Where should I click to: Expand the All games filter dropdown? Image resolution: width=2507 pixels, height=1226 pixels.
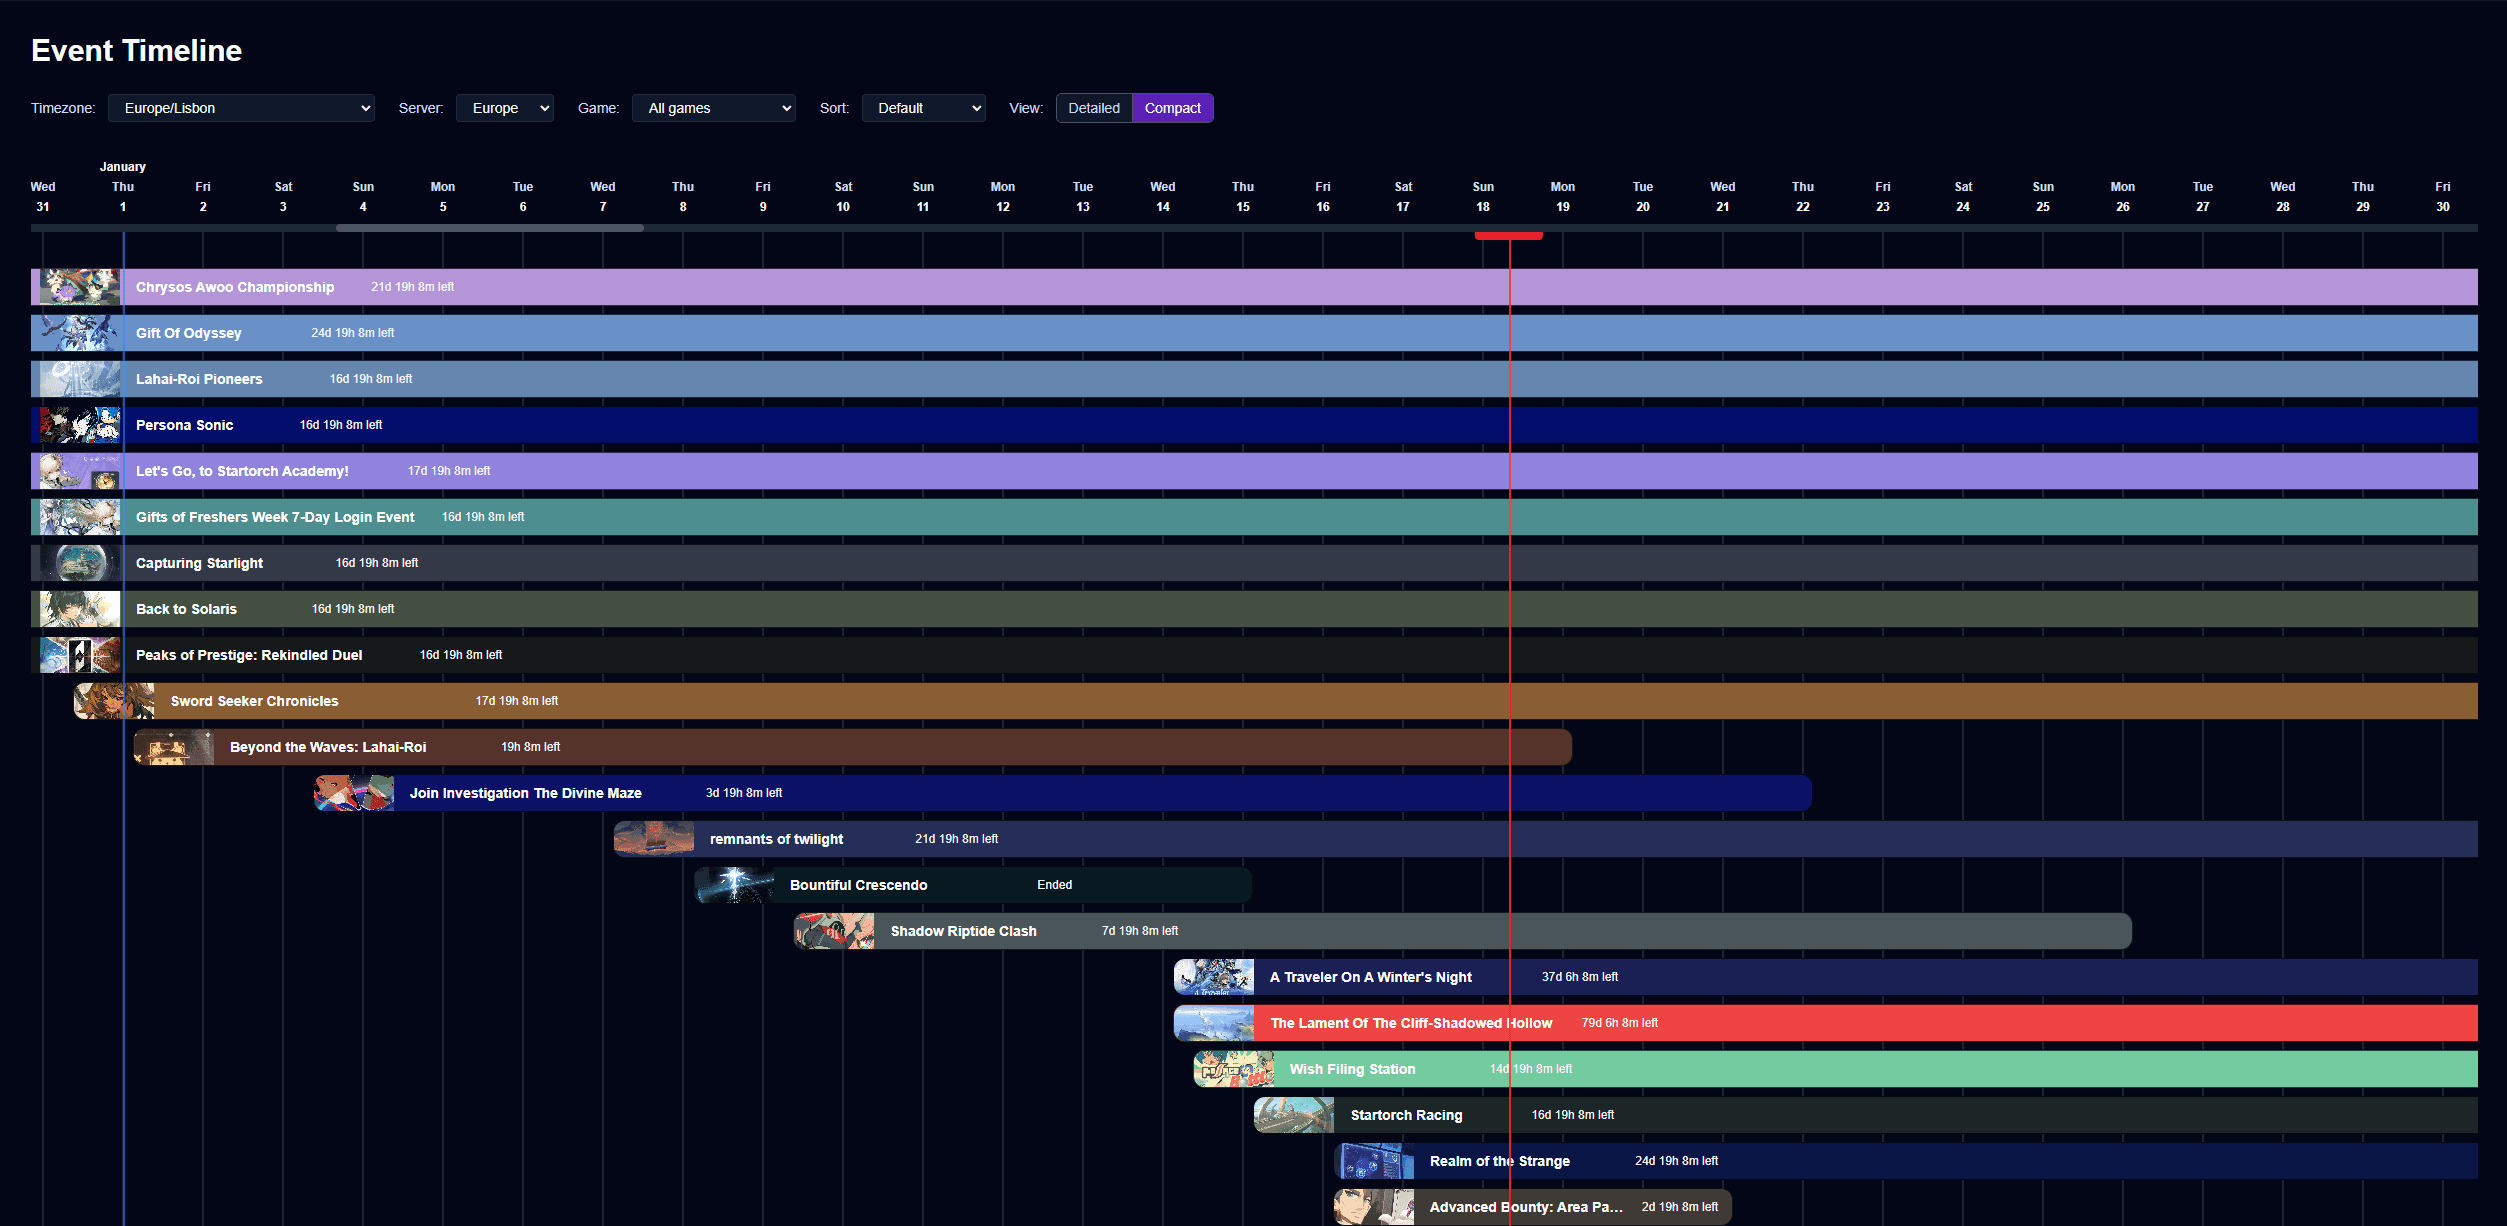[714, 108]
